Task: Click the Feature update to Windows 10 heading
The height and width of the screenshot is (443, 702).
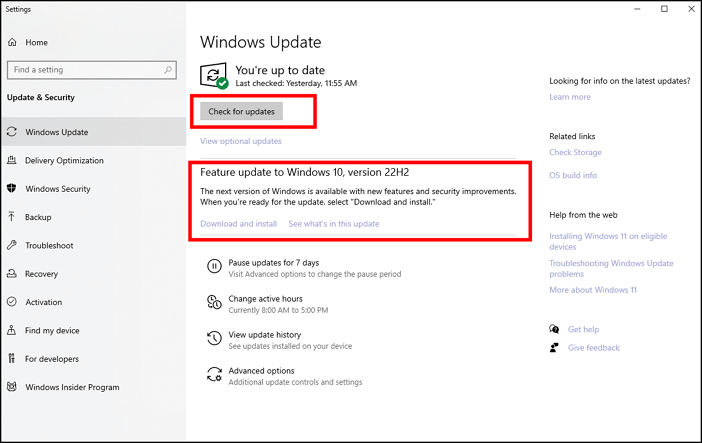Action: coord(304,172)
